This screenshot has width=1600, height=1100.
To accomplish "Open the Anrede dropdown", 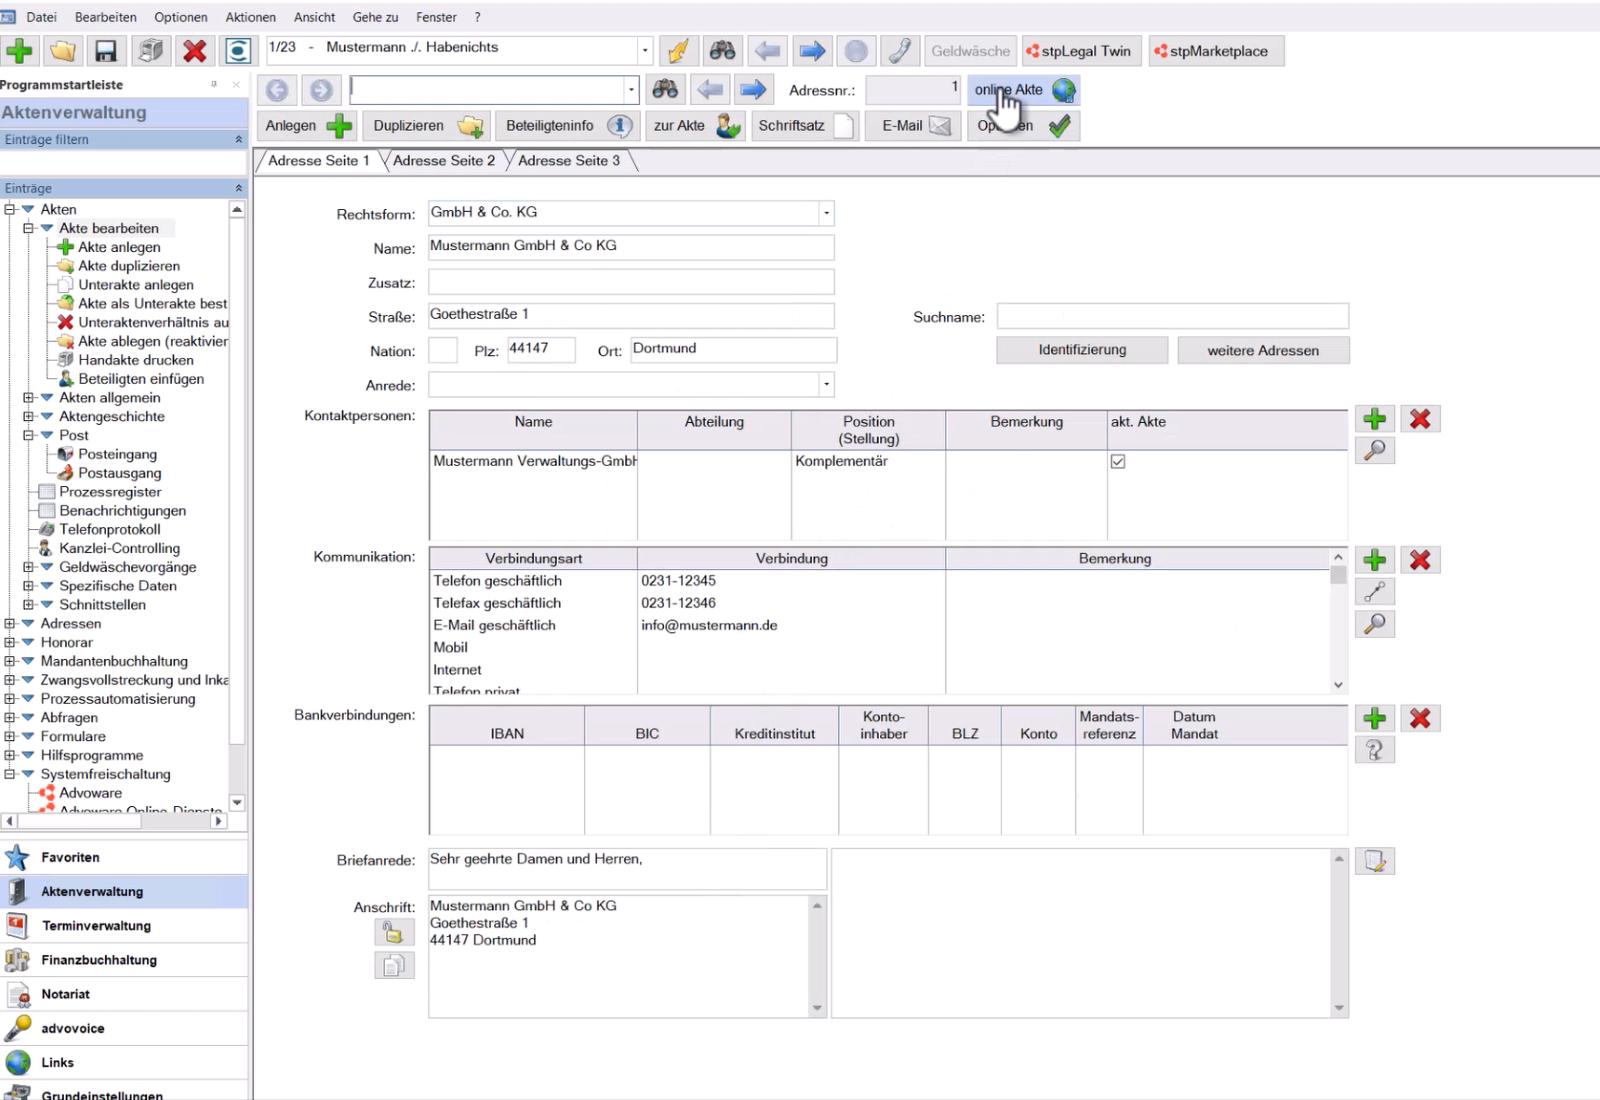I will click(826, 384).
